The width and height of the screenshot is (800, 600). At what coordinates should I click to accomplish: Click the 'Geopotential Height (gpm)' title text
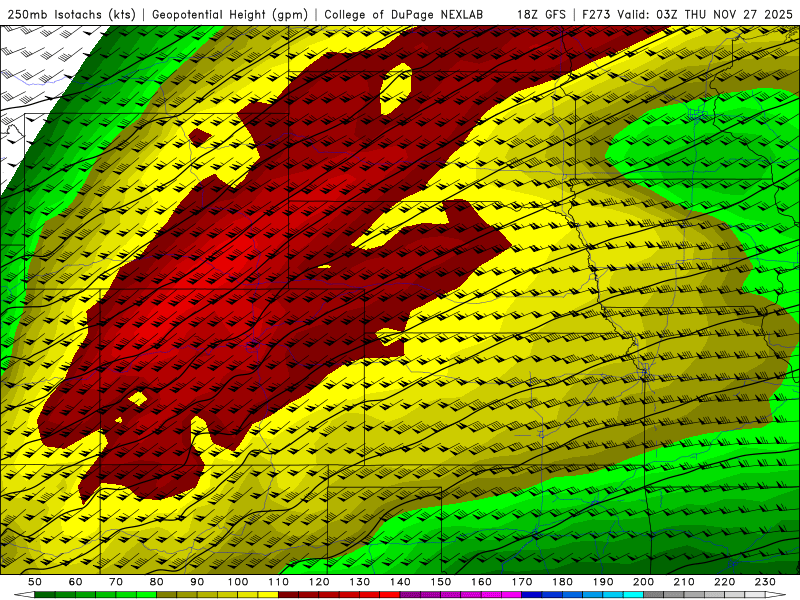pos(230,15)
